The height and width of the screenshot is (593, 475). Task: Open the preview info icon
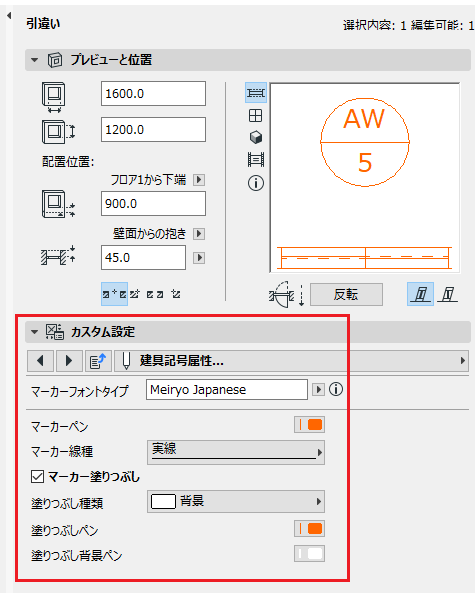256,183
